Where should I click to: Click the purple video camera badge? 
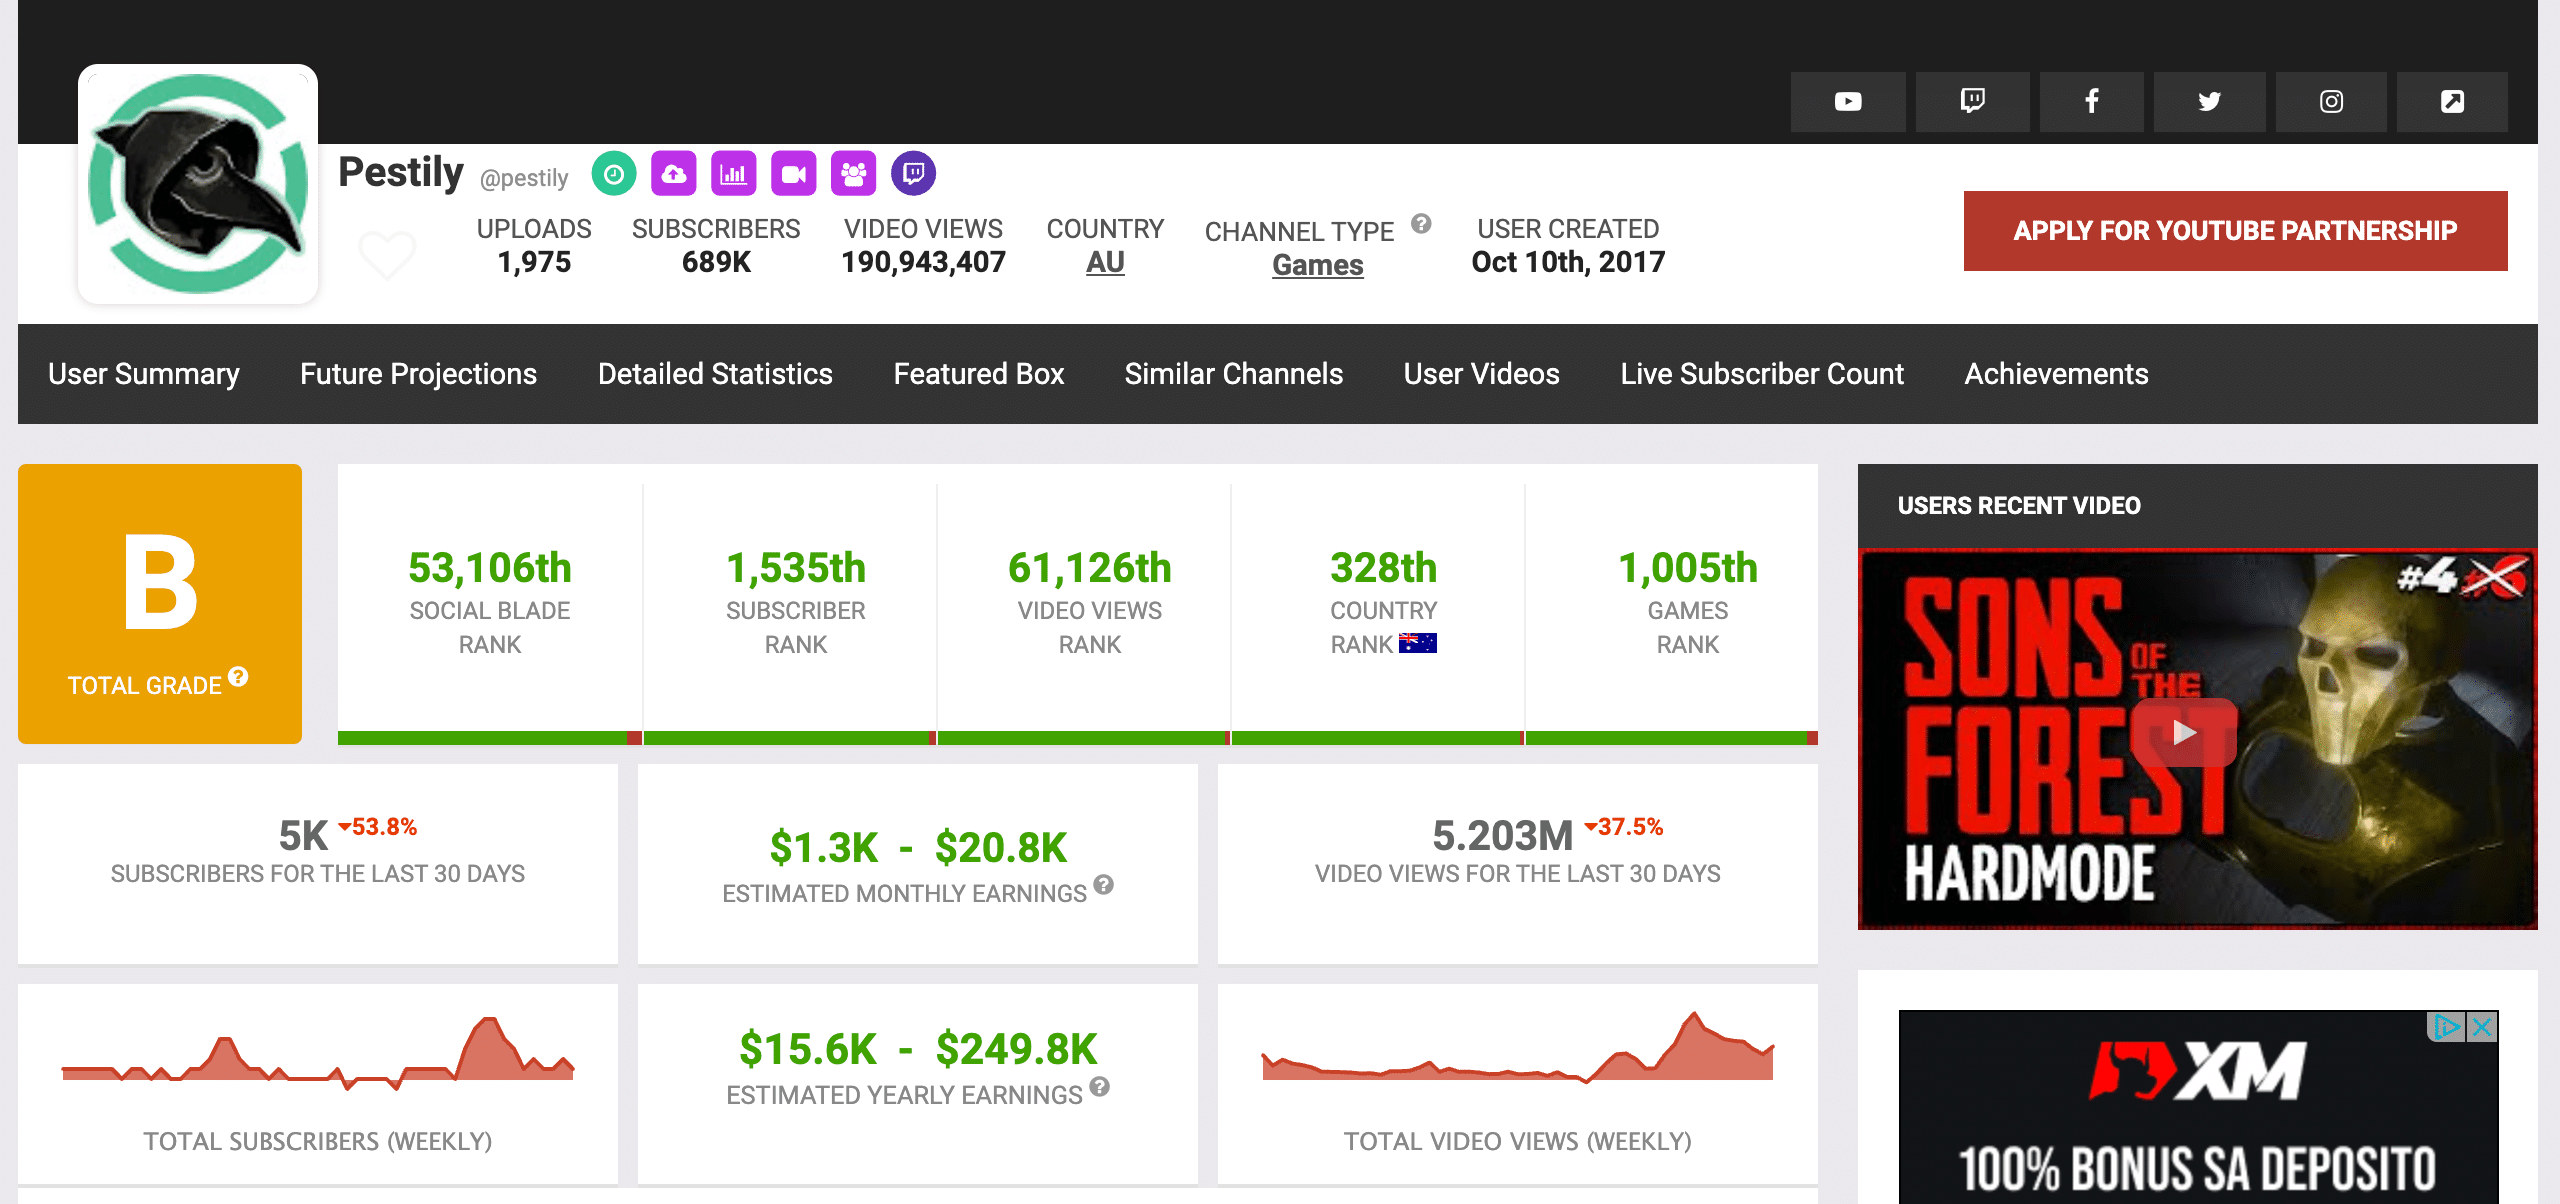click(x=794, y=174)
